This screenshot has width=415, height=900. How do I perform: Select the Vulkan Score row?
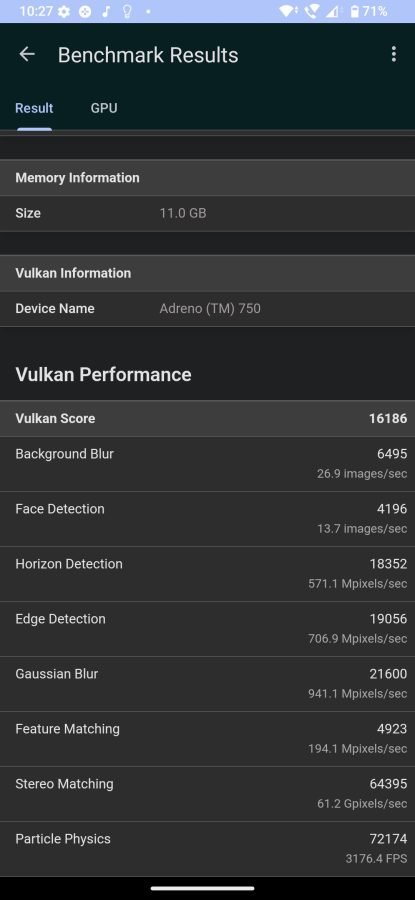coord(207,418)
